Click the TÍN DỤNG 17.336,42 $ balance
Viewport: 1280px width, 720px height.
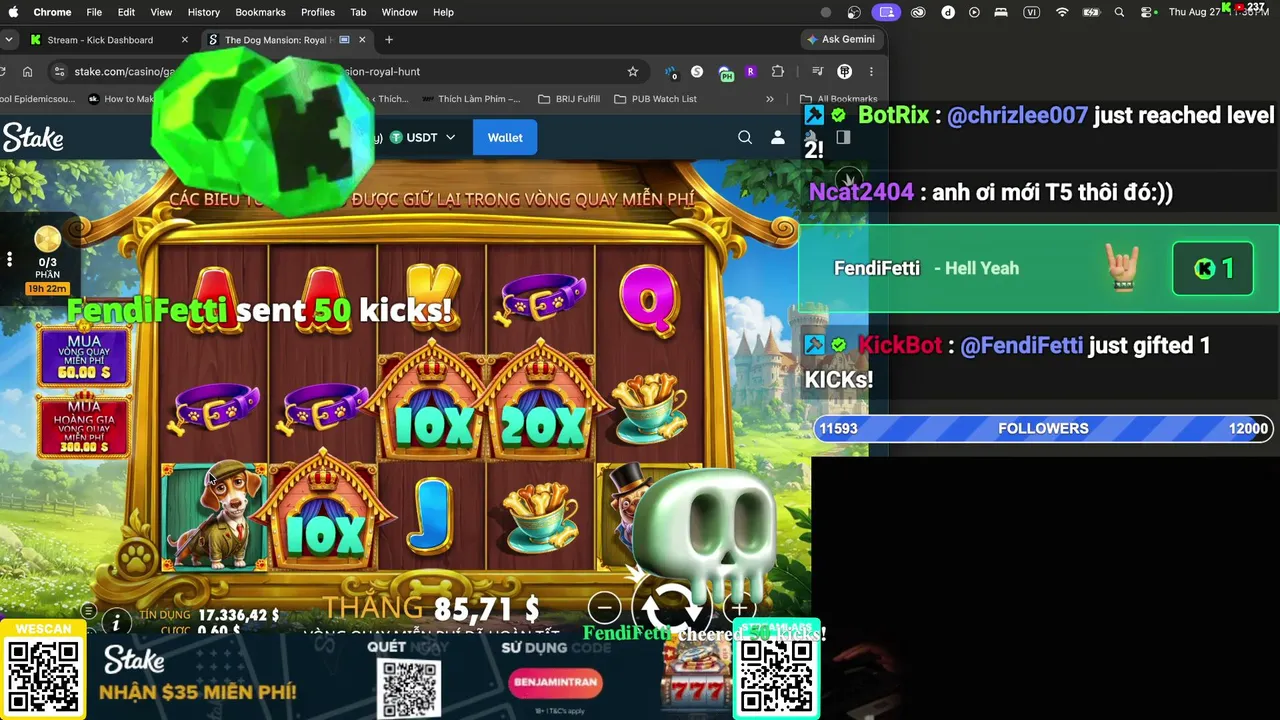(209, 615)
